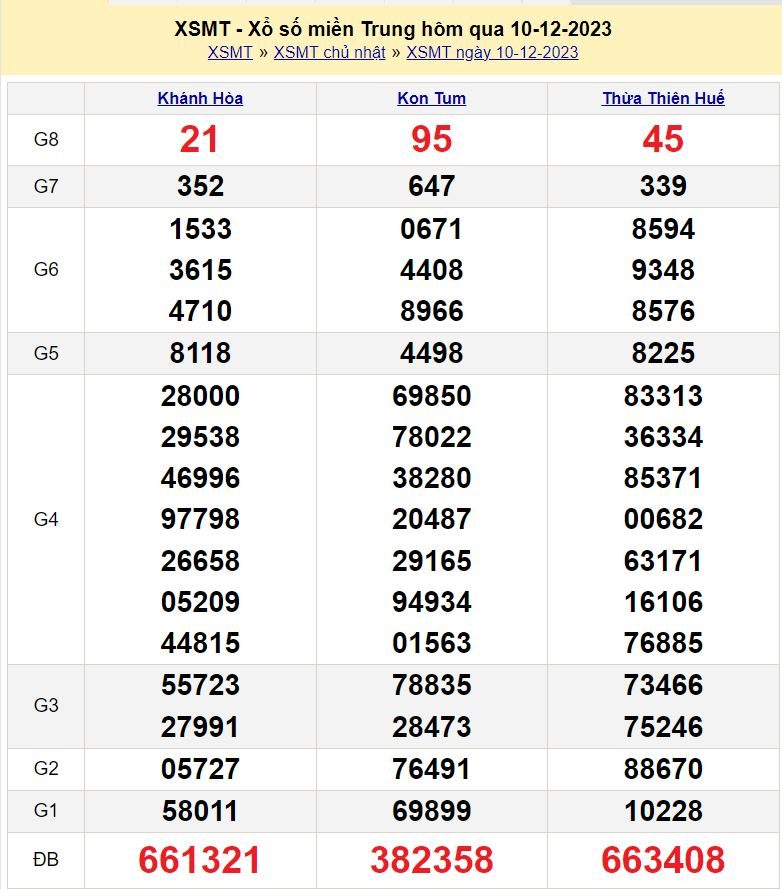Open the Khánh Hòa province link
This screenshot has height=889, width=782.
(200, 98)
